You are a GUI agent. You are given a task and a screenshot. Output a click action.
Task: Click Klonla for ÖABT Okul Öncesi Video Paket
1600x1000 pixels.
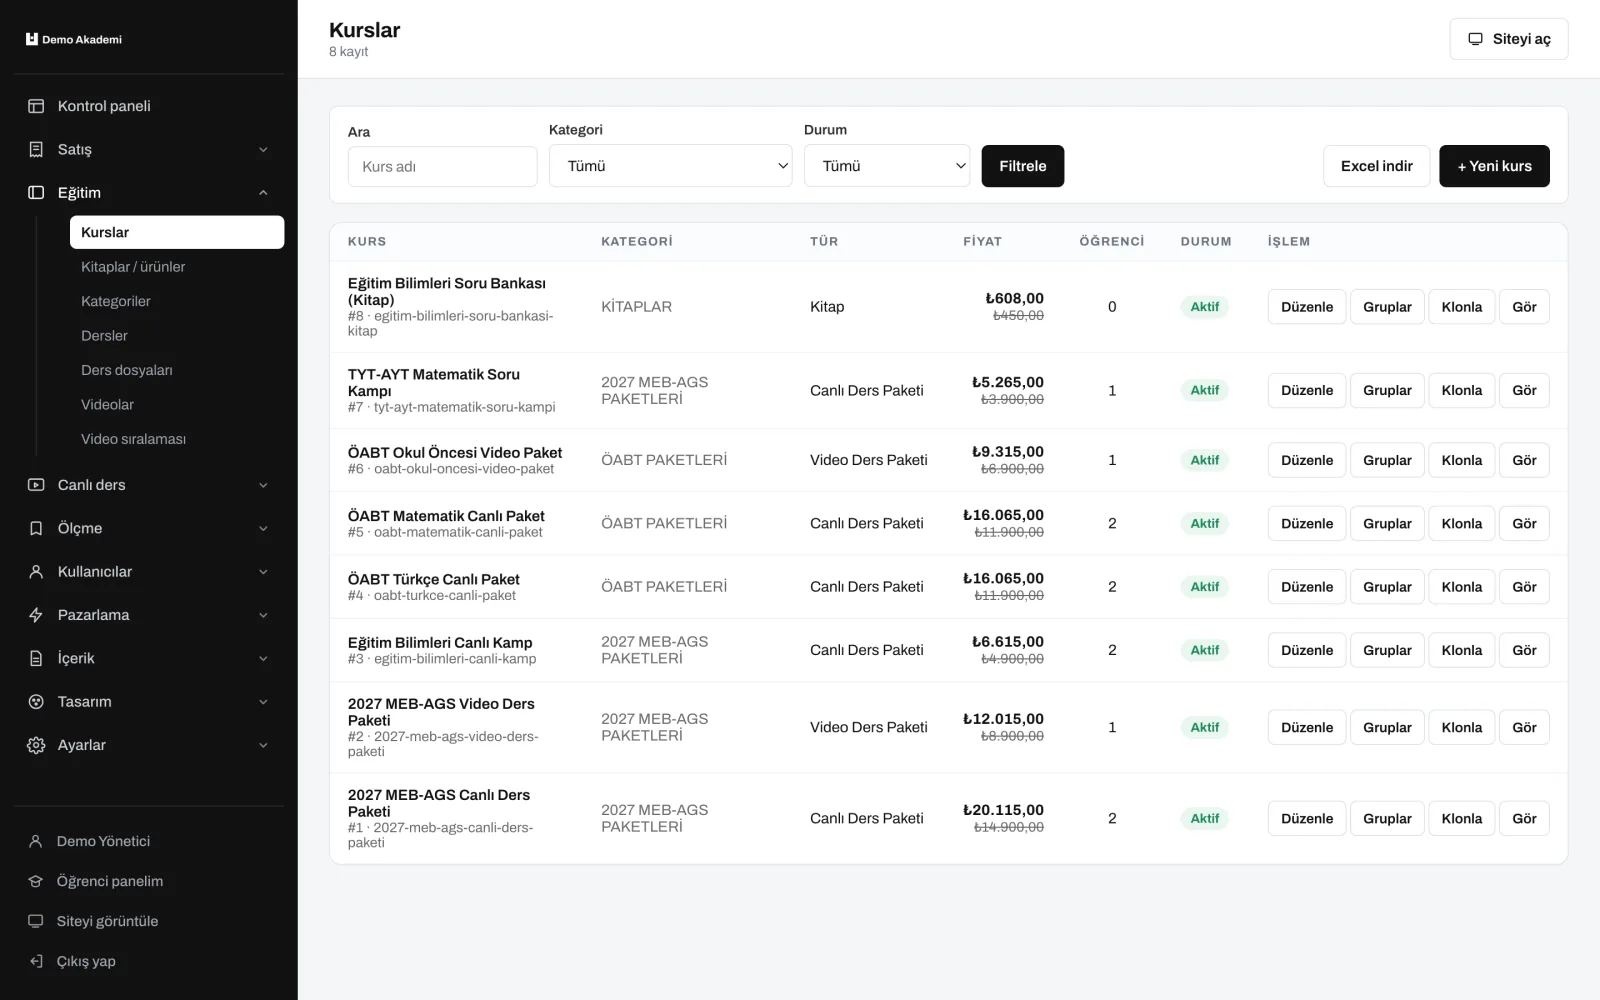[x=1461, y=460]
